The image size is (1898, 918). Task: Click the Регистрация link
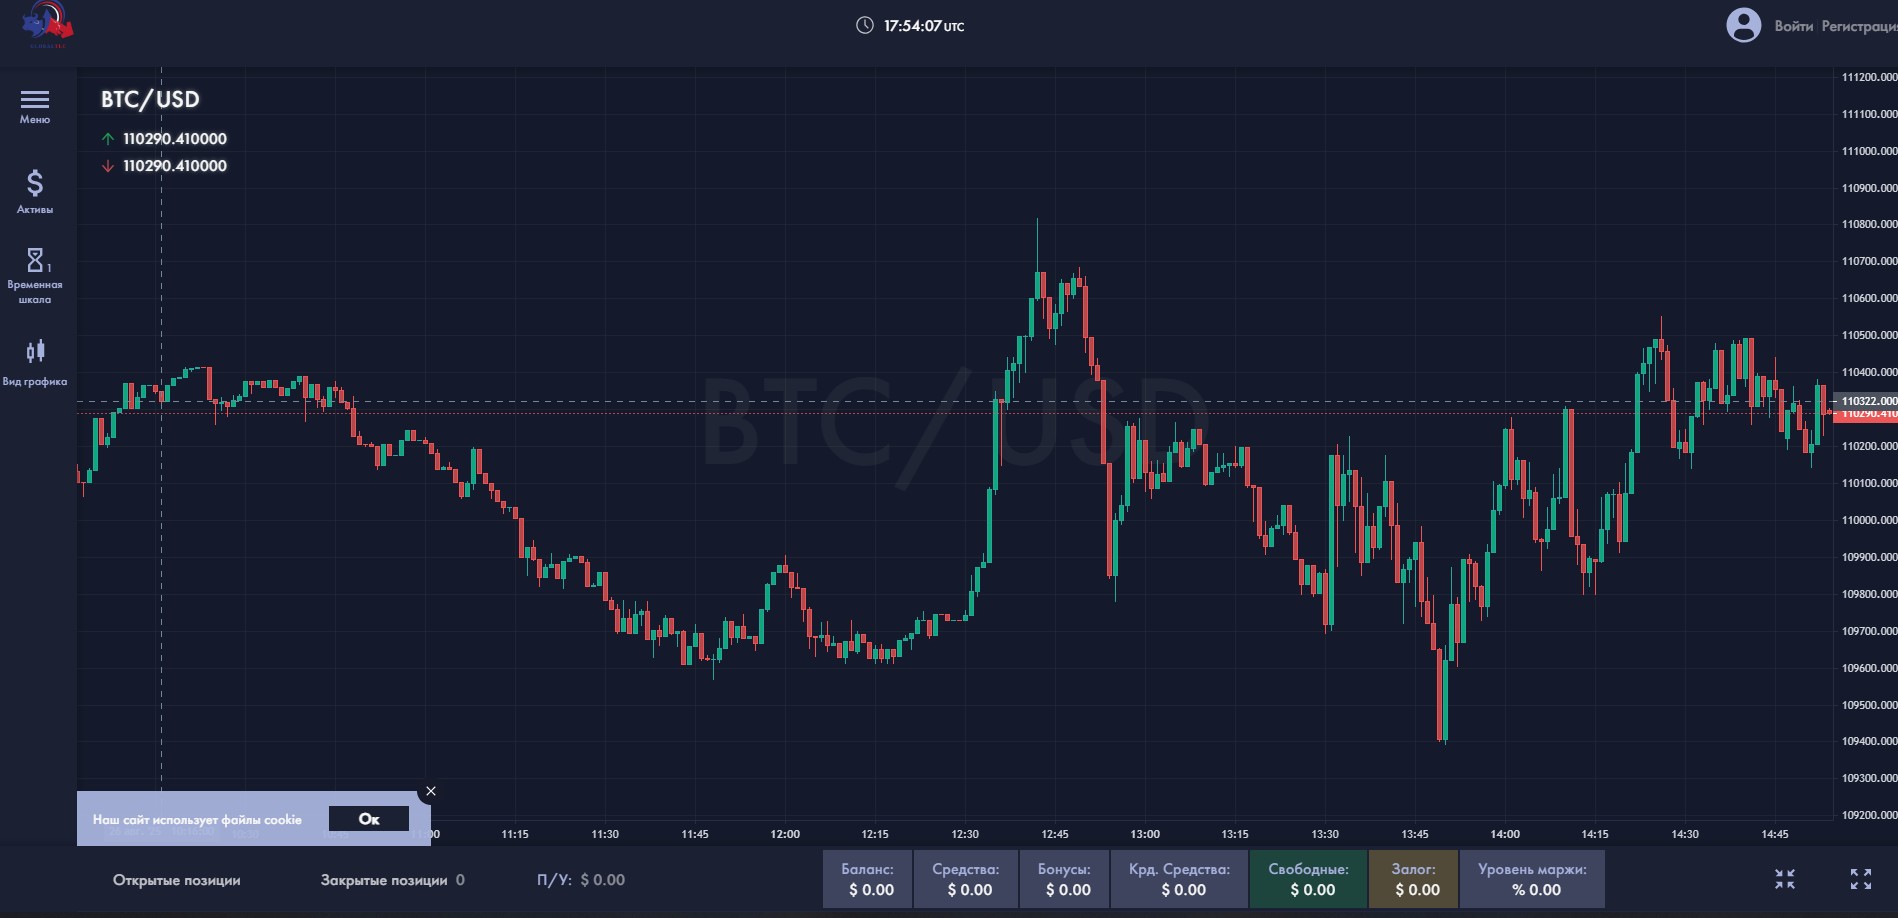pos(1859,26)
